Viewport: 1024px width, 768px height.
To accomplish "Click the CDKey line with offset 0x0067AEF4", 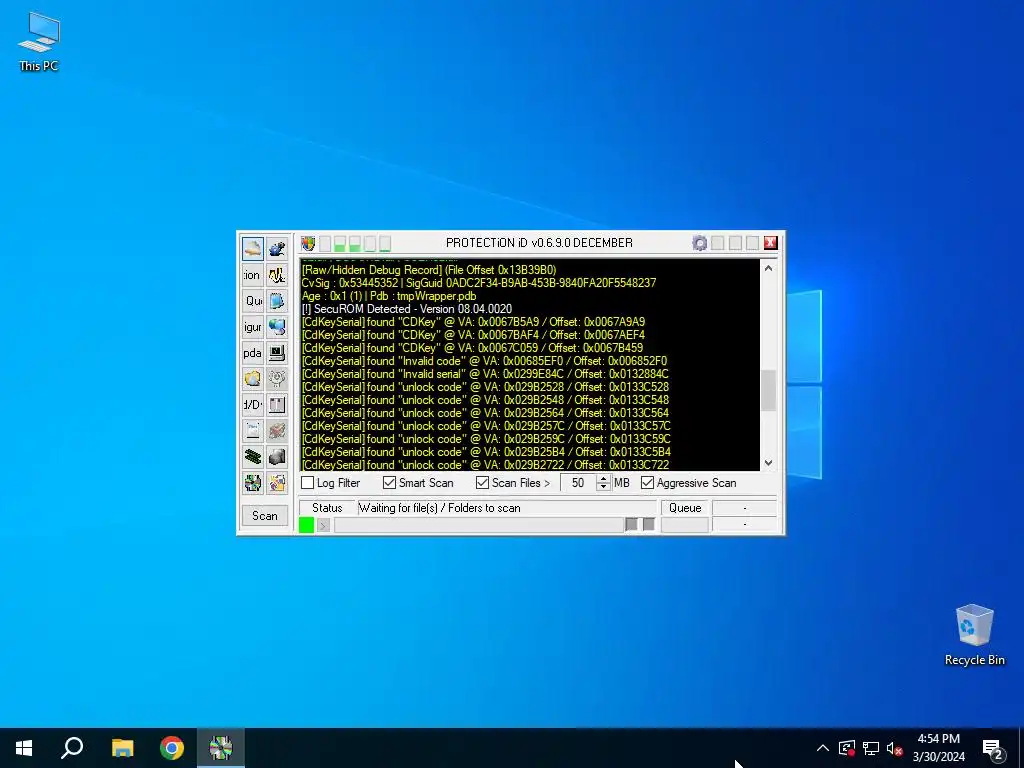I will tap(473, 335).
